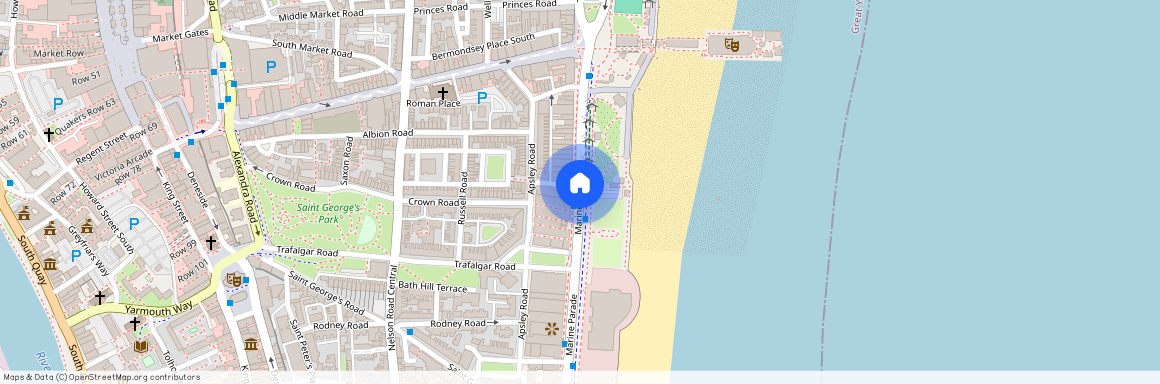Click the Roman Place label

[x=434, y=104]
